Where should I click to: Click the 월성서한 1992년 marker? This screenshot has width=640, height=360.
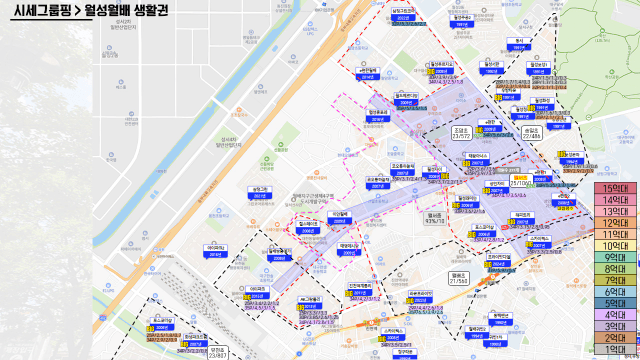coord(492,68)
